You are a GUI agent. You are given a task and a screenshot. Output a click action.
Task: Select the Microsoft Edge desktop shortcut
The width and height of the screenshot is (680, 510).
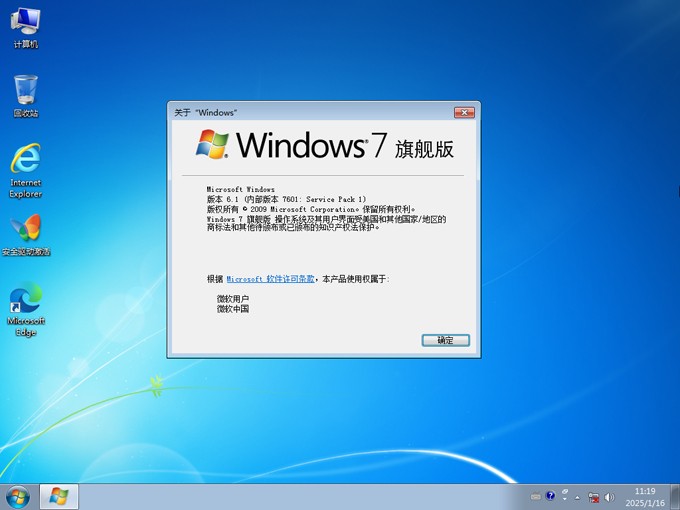point(26,309)
